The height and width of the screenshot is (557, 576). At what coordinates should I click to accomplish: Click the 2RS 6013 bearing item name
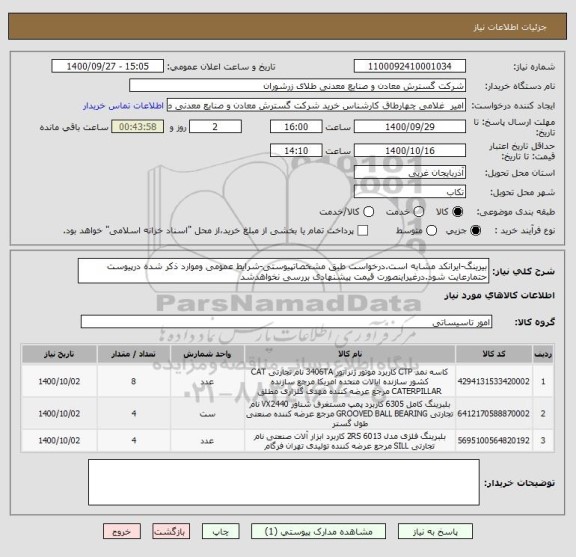point(350,441)
